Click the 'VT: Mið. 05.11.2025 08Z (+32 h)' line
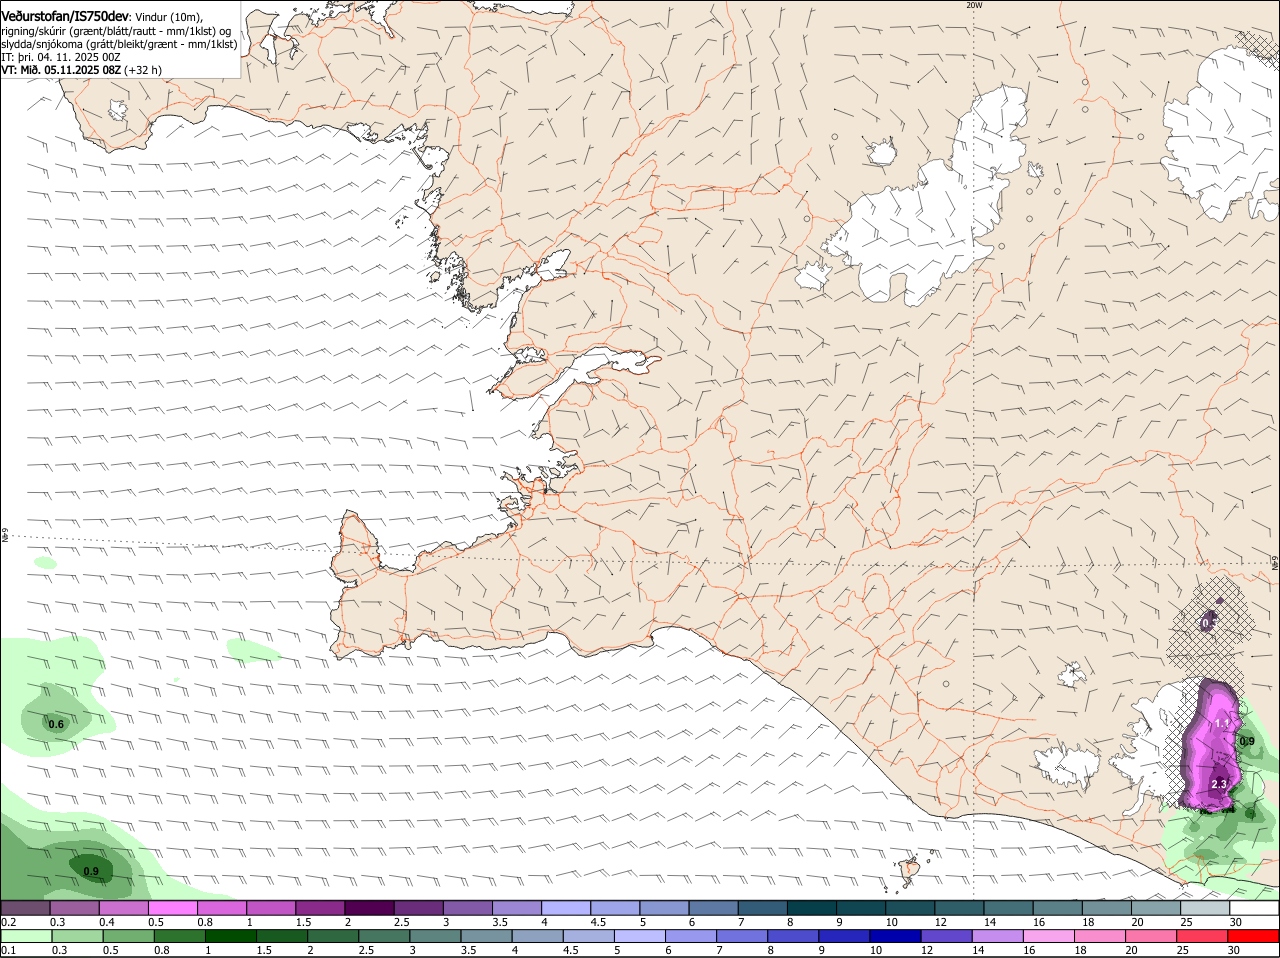 point(82,70)
